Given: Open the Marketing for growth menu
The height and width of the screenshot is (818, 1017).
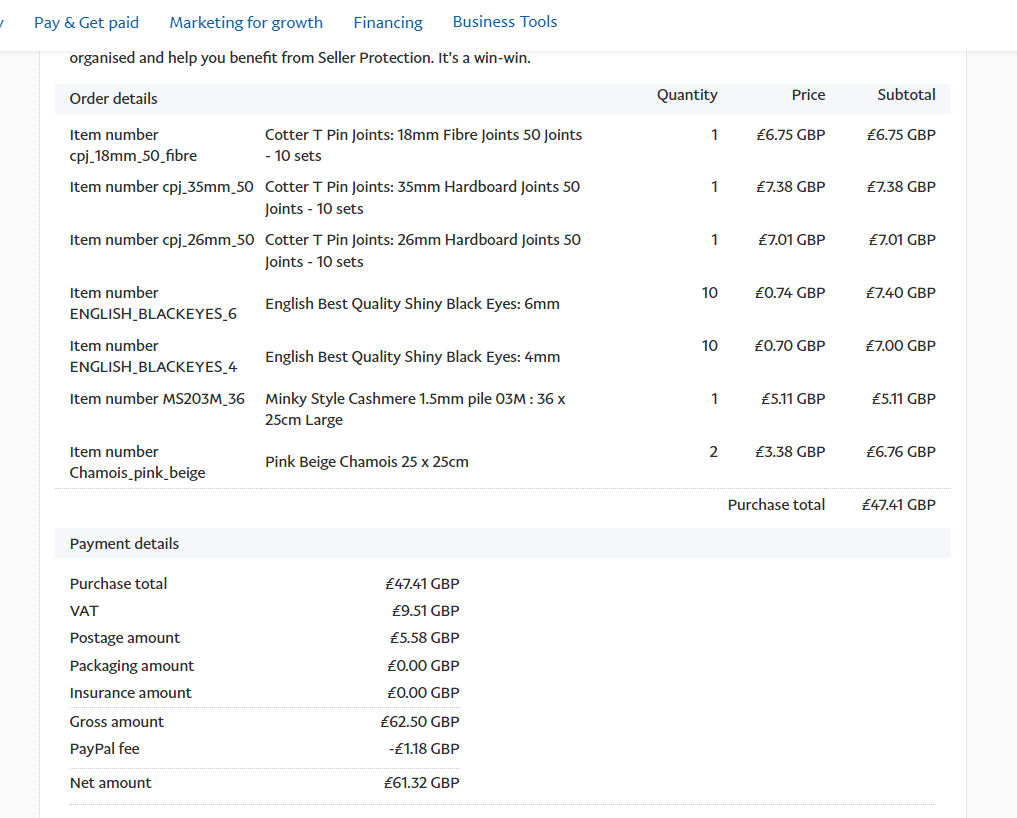Looking at the screenshot, I should pyautogui.click(x=246, y=22).
